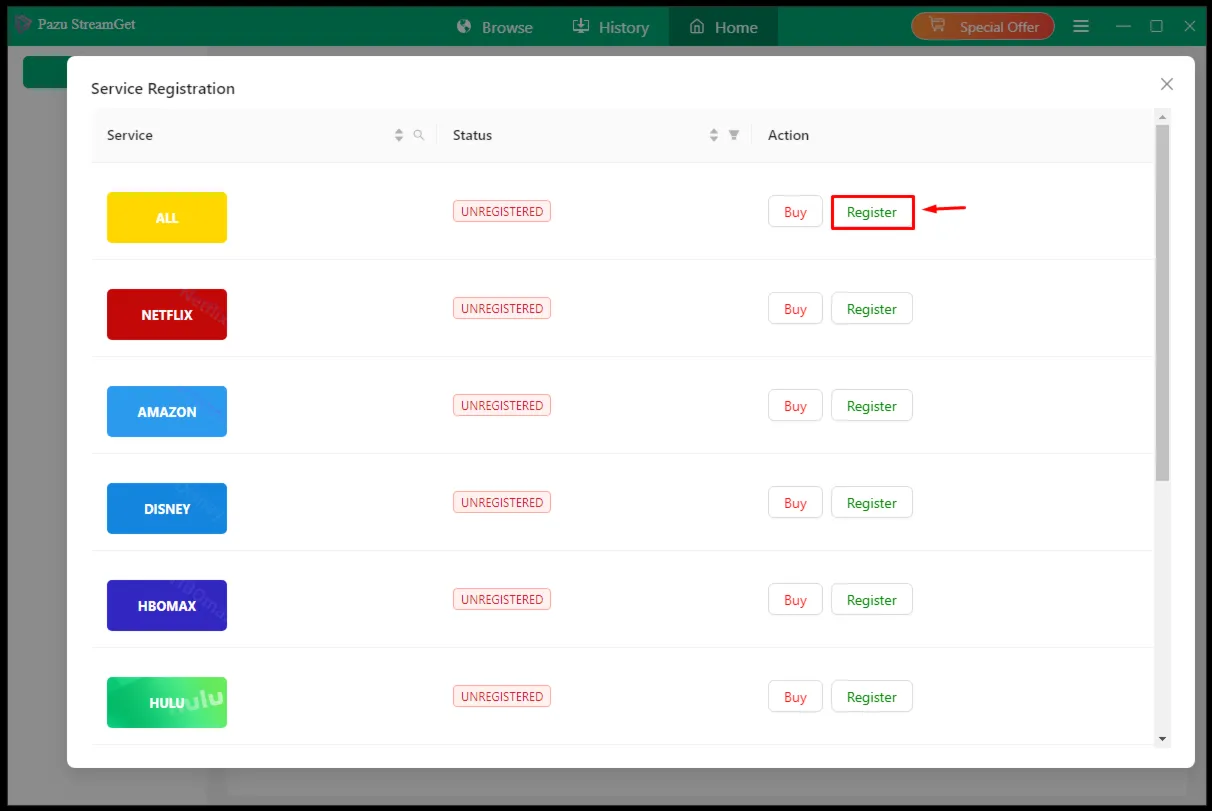Register the ALL services license

tap(872, 212)
